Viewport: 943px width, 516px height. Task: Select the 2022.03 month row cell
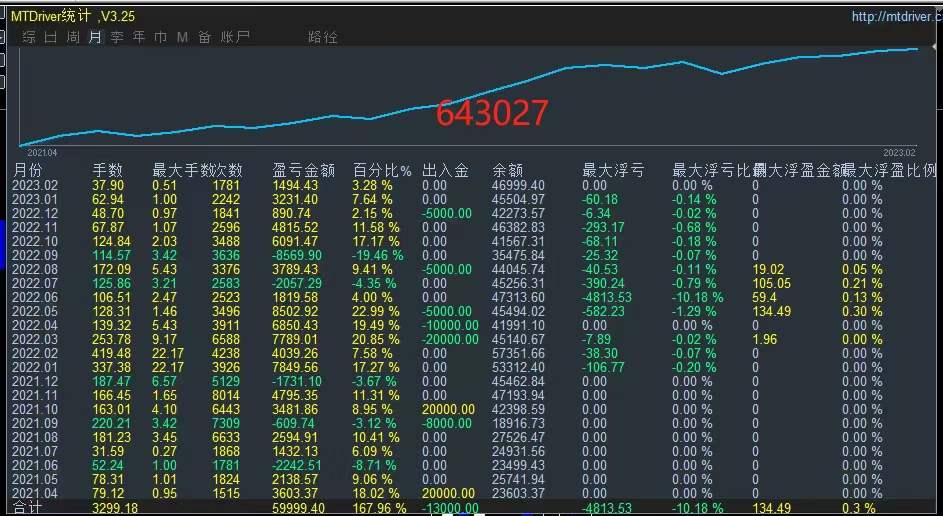point(35,339)
